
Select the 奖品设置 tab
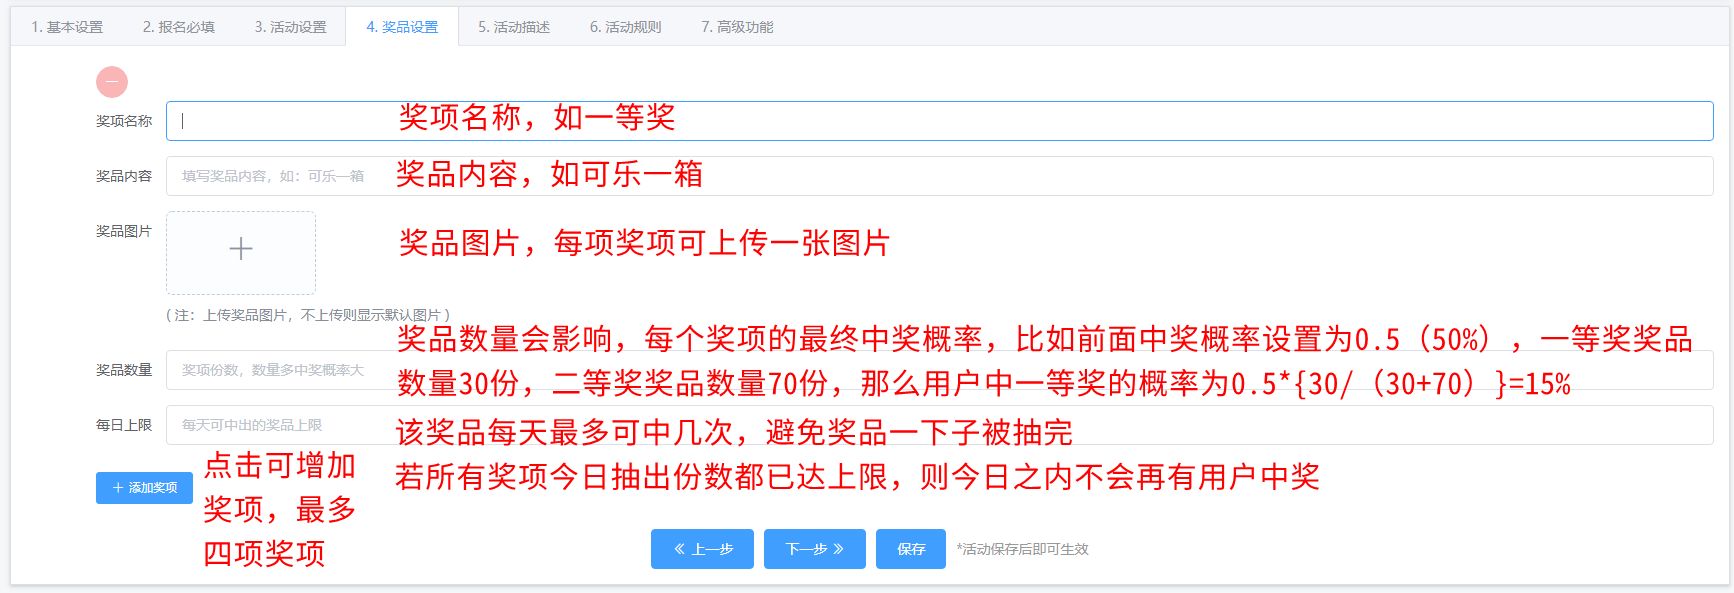tap(402, 27)
